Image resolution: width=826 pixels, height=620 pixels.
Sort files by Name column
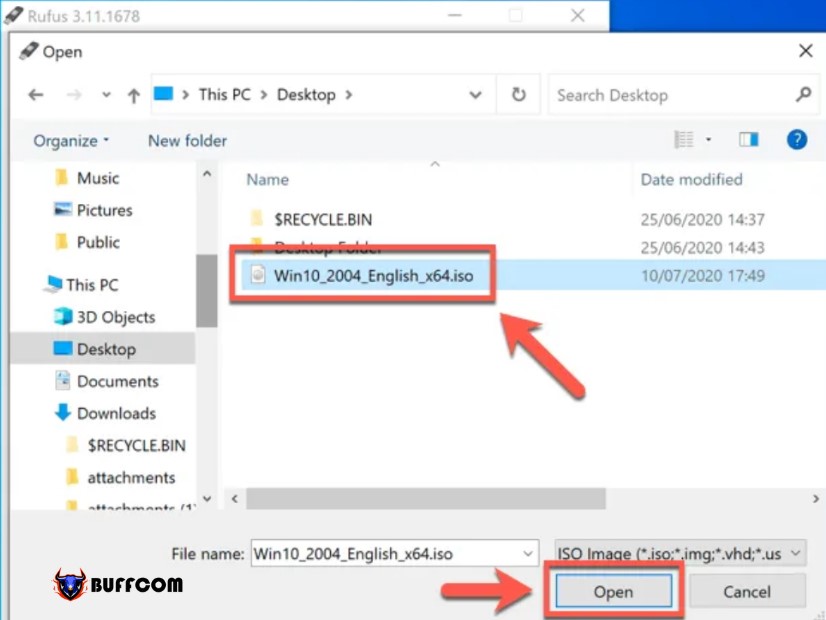coord(268,180)
